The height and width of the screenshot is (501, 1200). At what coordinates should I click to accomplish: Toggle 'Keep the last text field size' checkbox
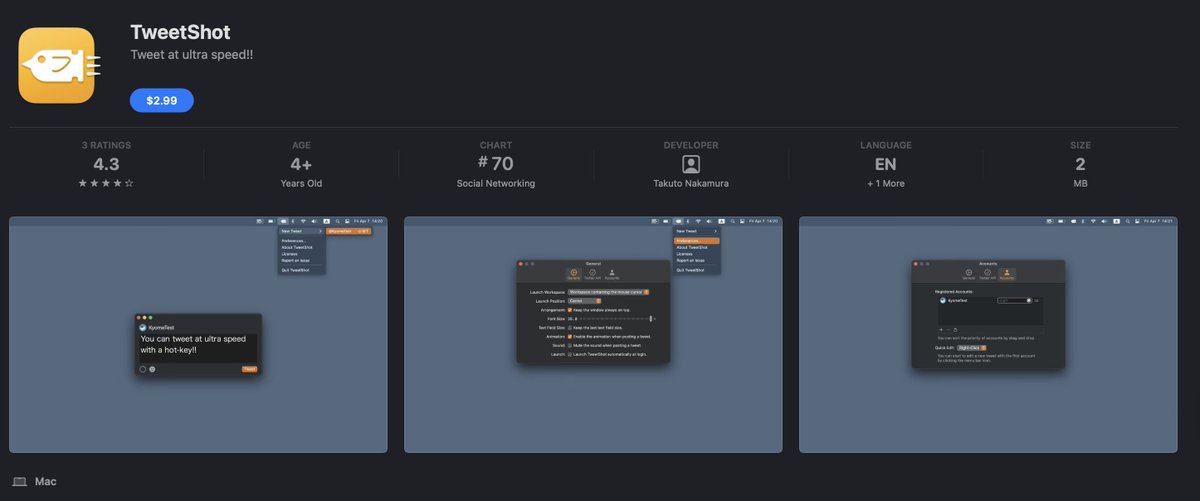(570, 327)
